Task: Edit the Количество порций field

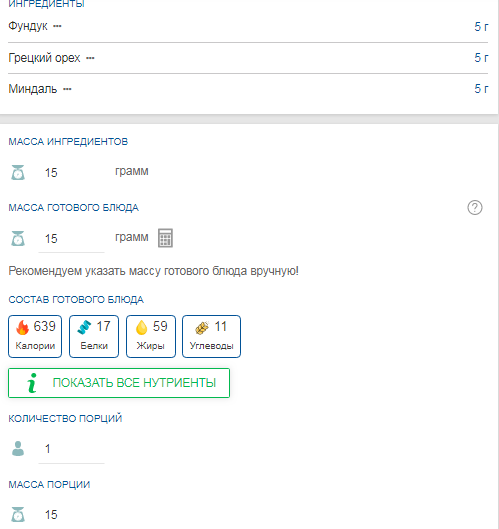Action: point(71,449)
